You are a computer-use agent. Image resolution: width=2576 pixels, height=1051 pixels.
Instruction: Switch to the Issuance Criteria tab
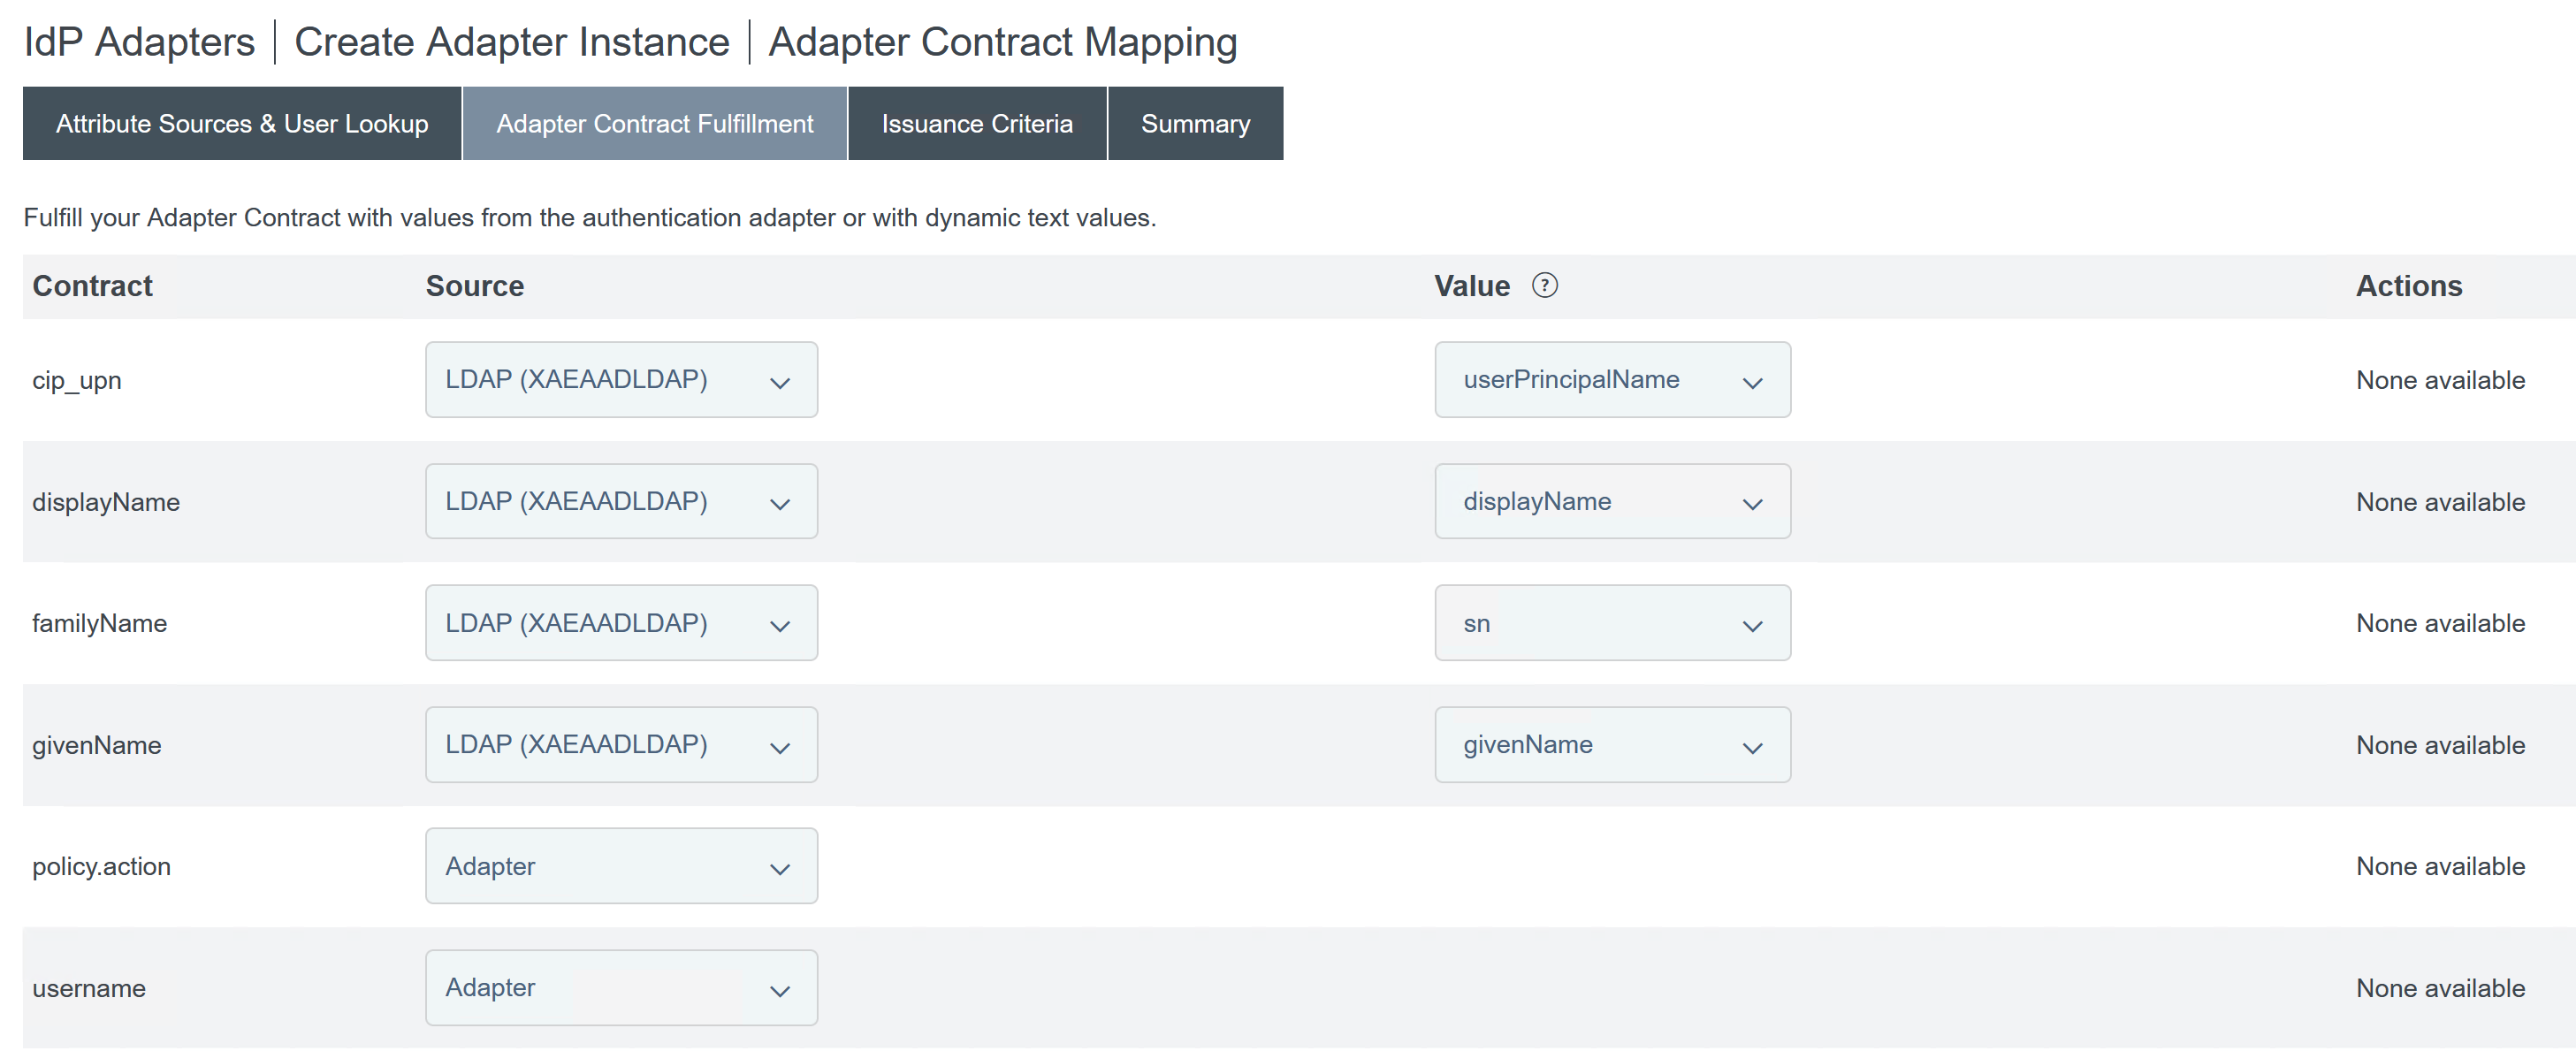(x=976, y=124)
